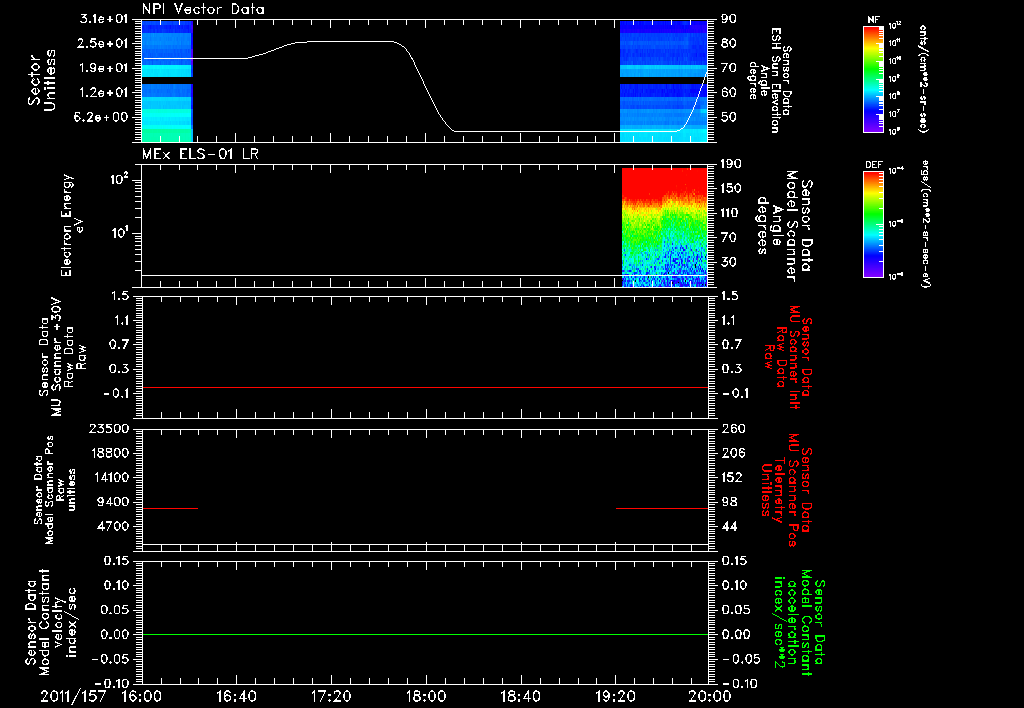Select the "260" telemetry axis tick
The image size is (1024, 708).
(x=733, y=428)
